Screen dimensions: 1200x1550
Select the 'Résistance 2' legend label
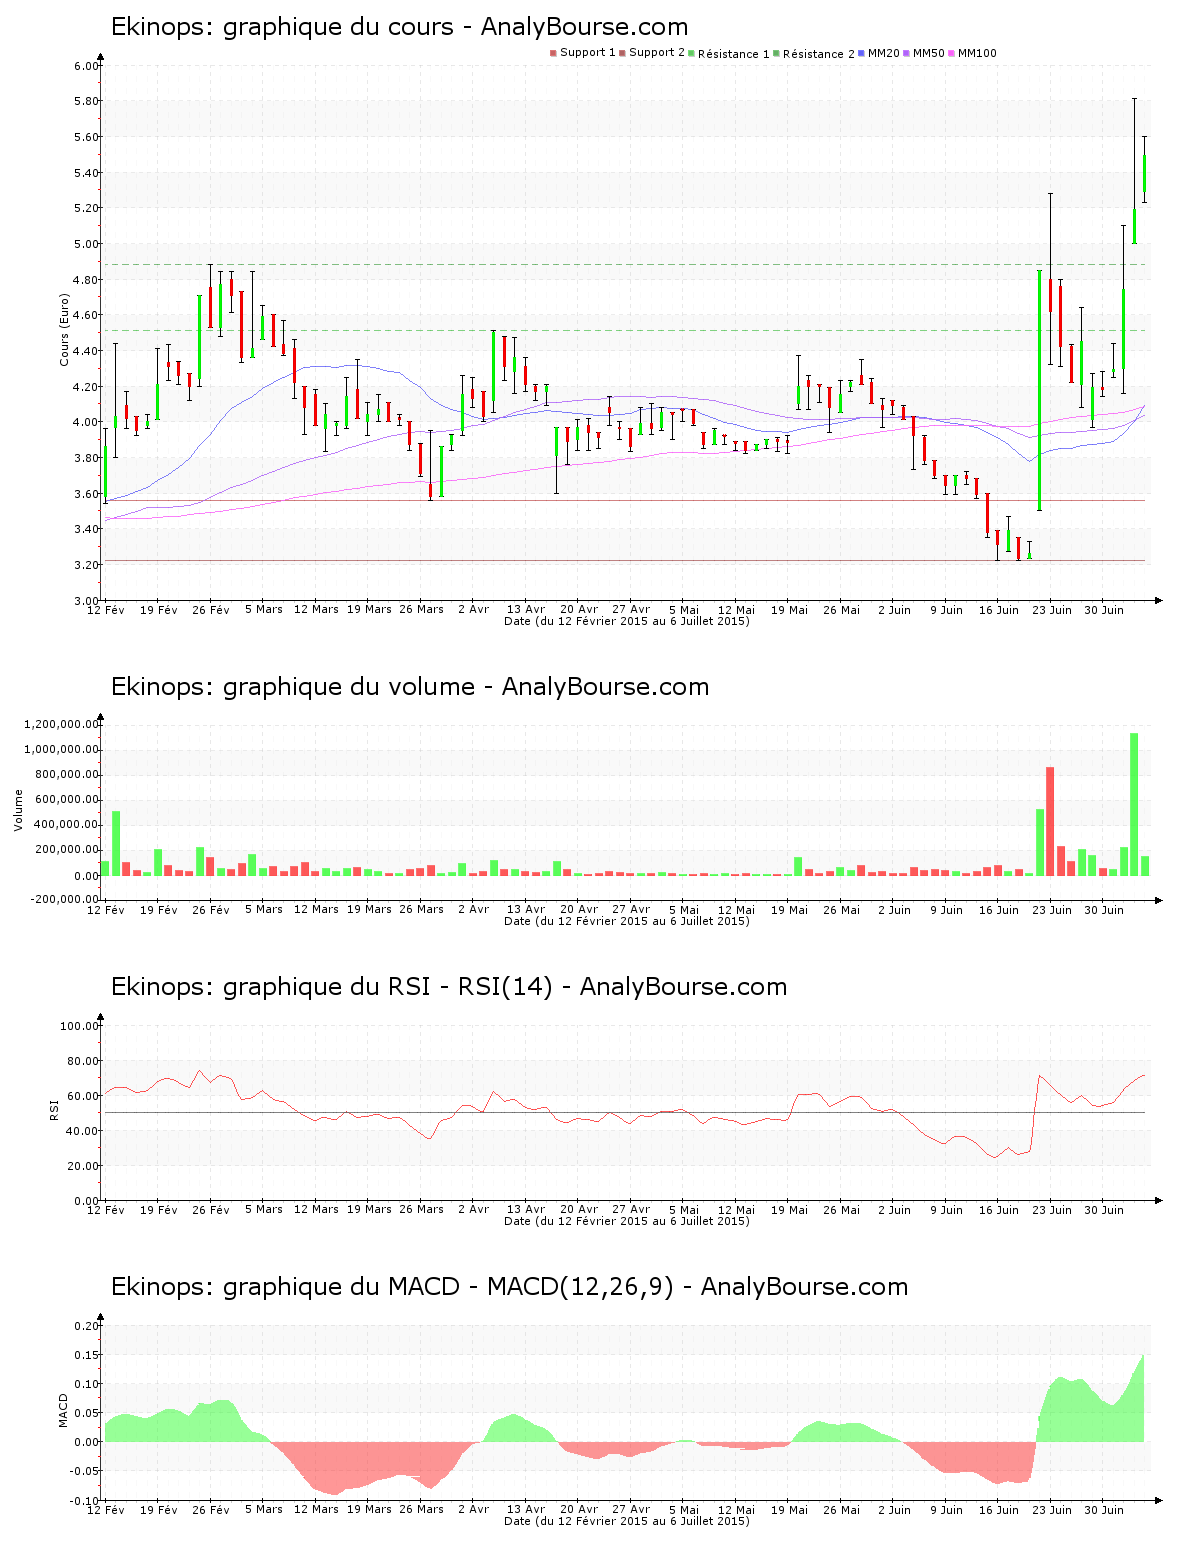[819, 54]
